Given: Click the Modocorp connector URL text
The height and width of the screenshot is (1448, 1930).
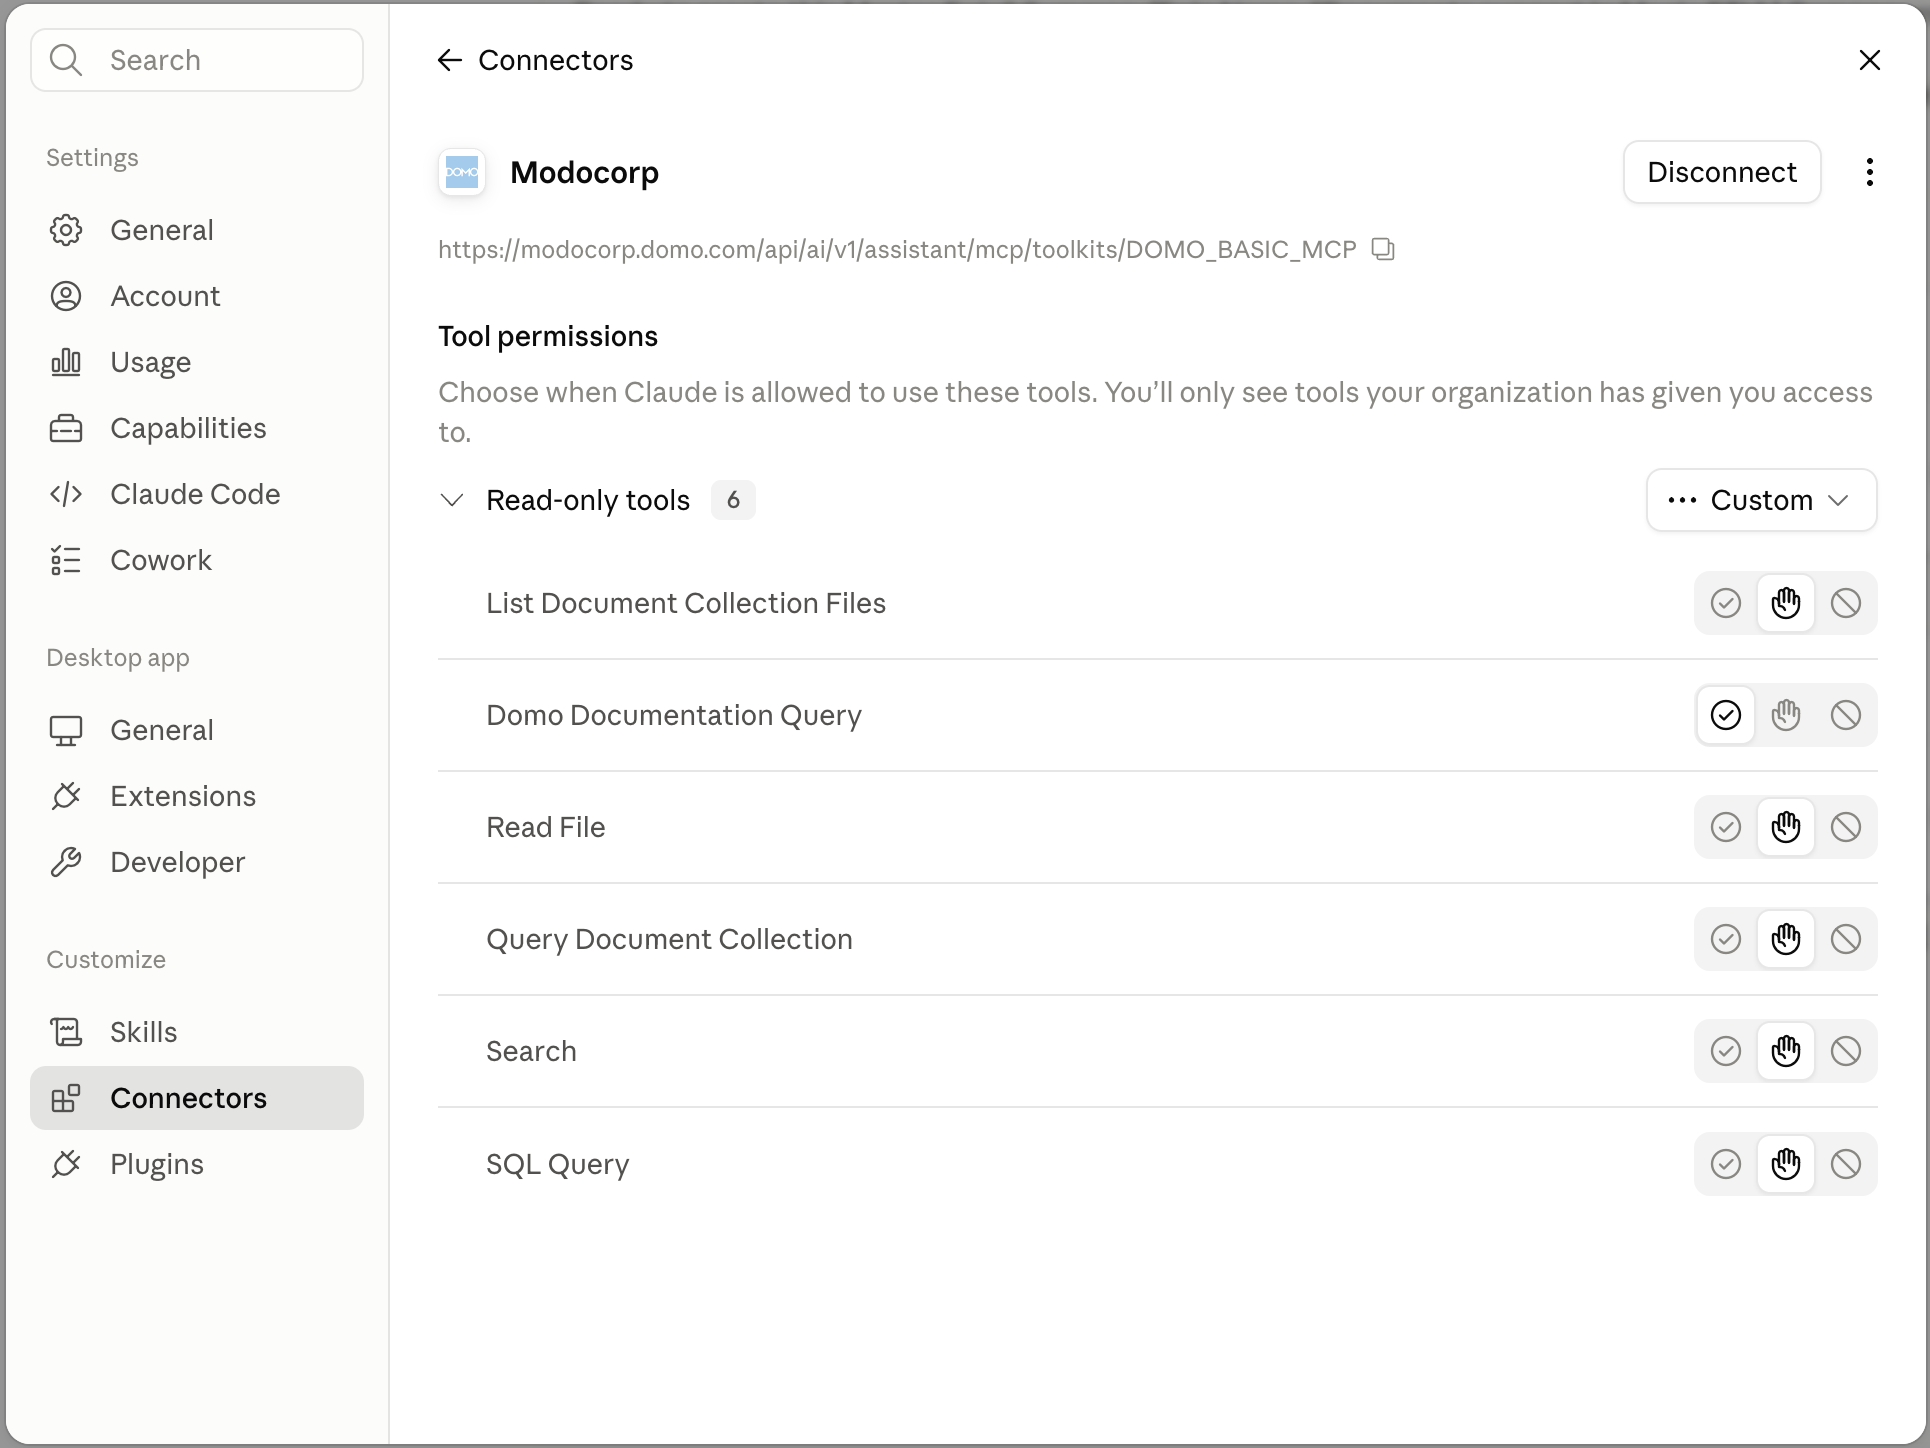Looking at the screenshot, I should tap(897, 249).
